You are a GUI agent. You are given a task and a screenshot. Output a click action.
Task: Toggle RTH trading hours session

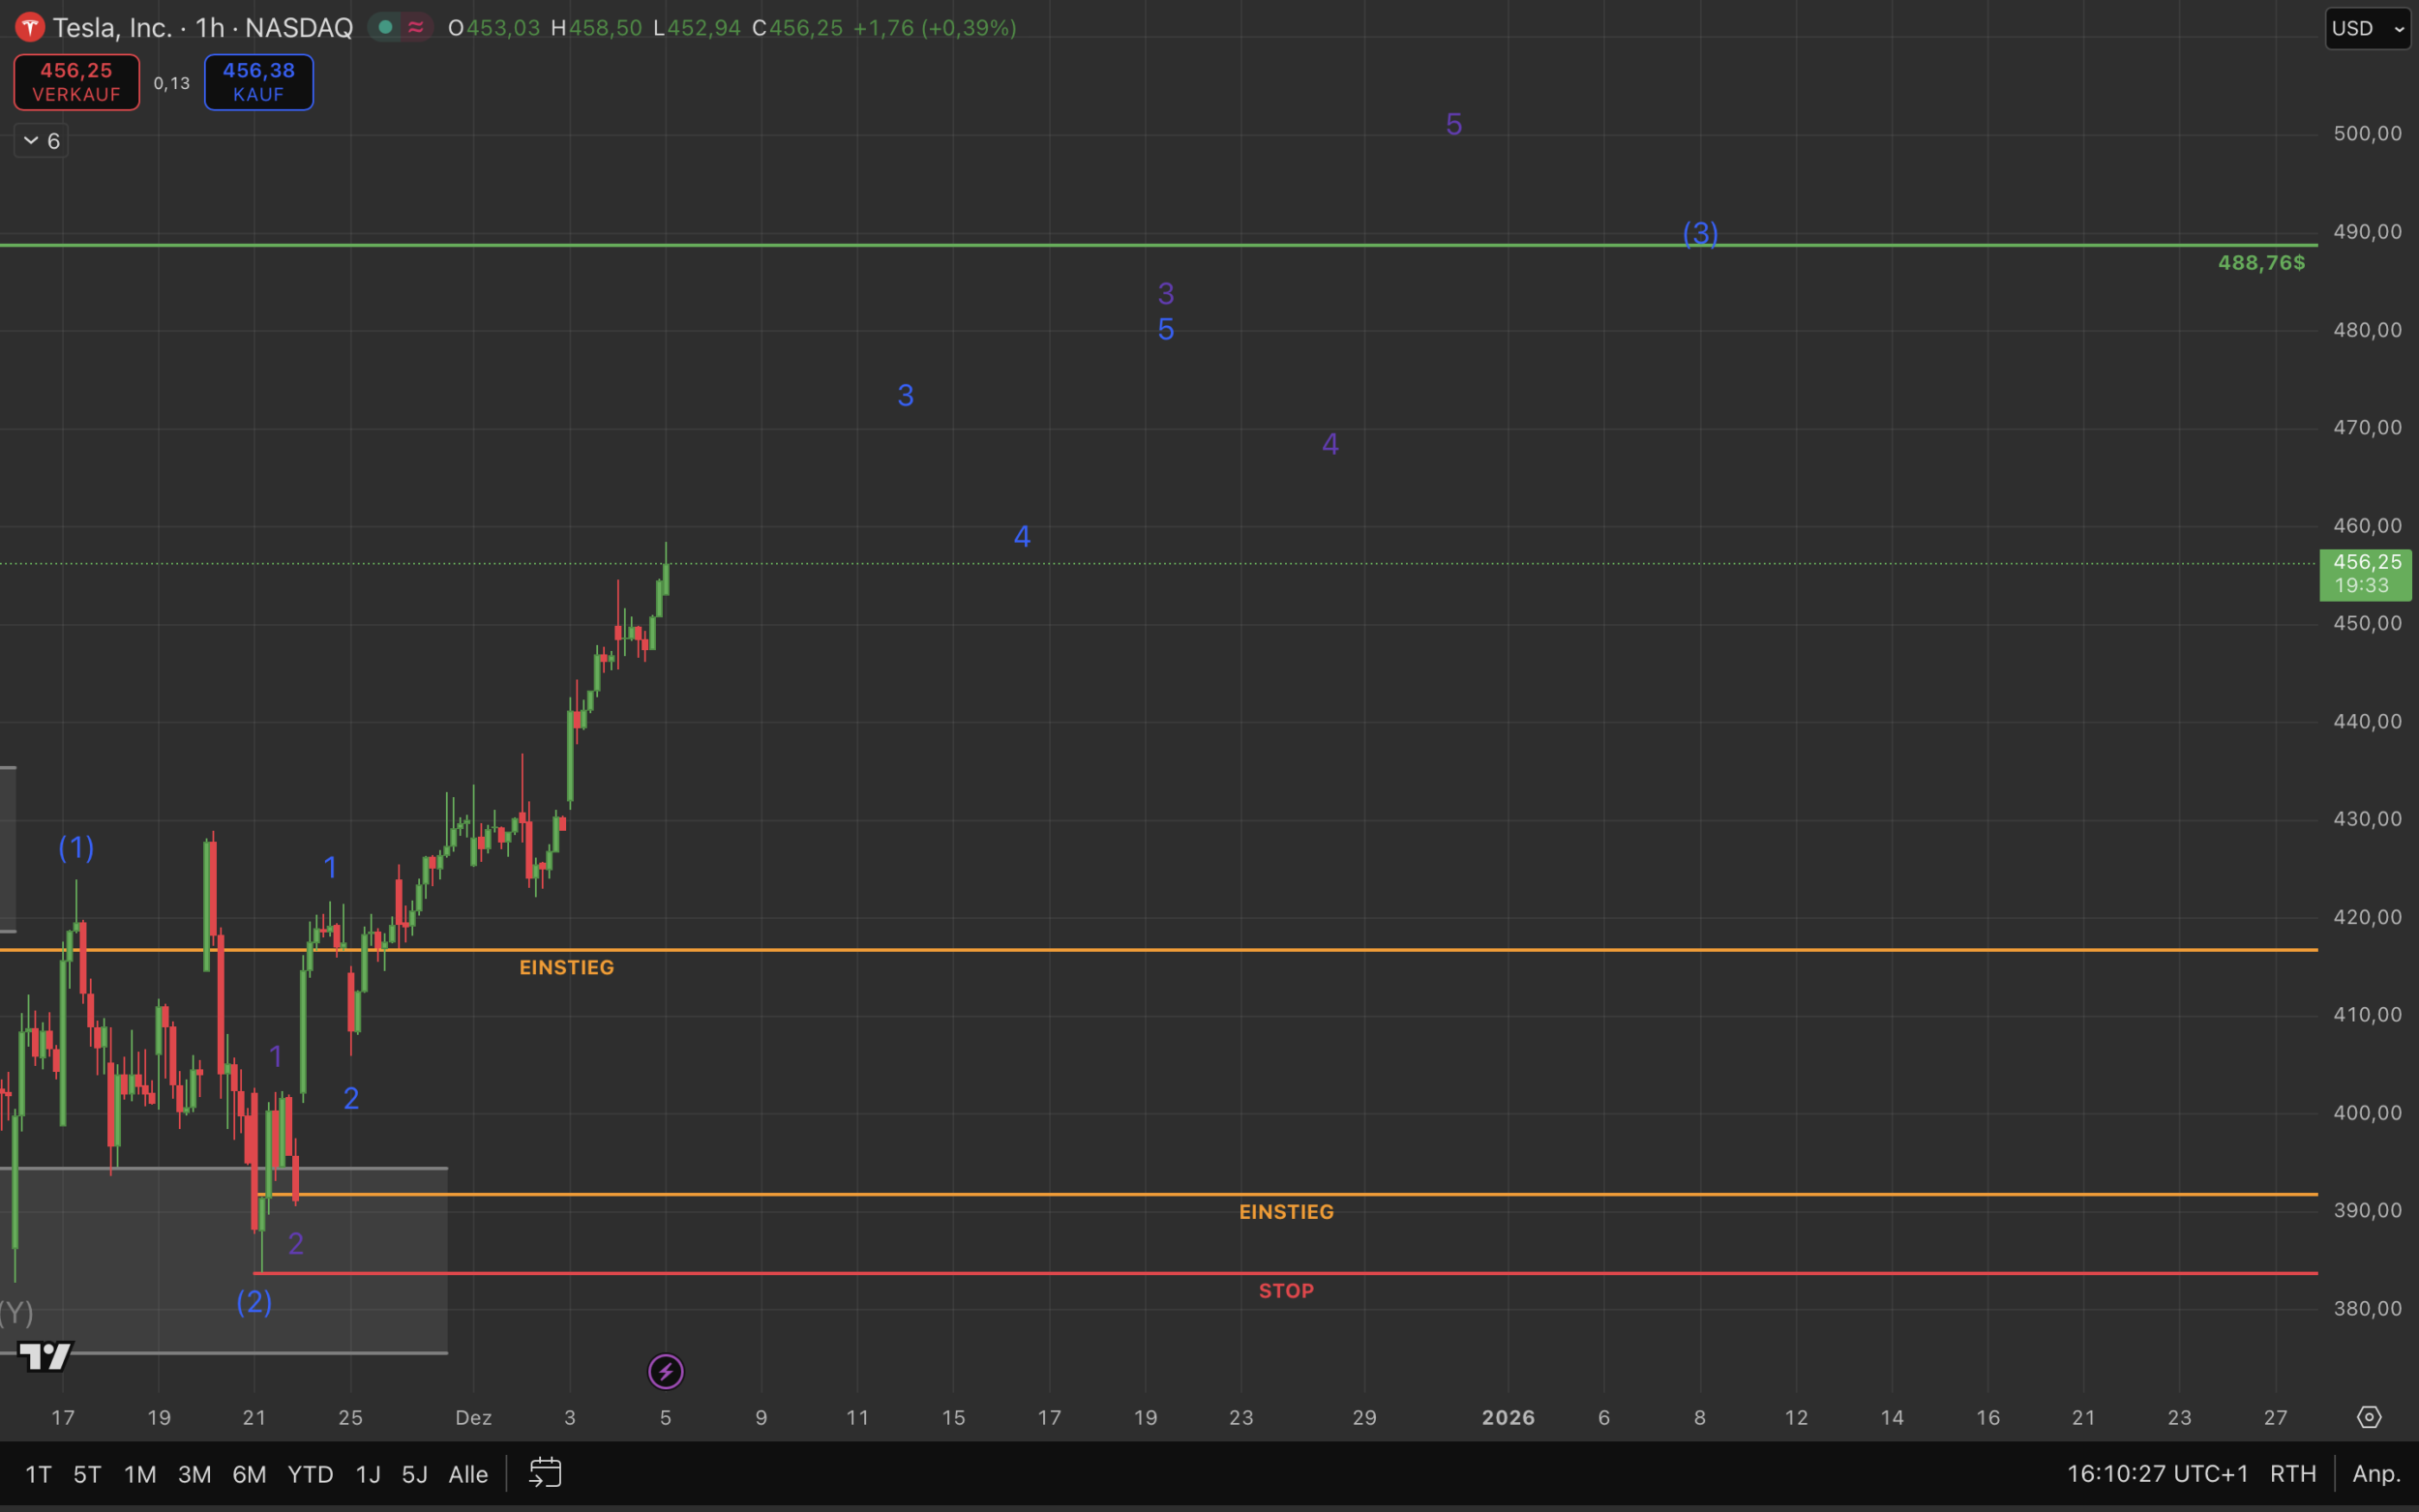coord(2292,1474)
